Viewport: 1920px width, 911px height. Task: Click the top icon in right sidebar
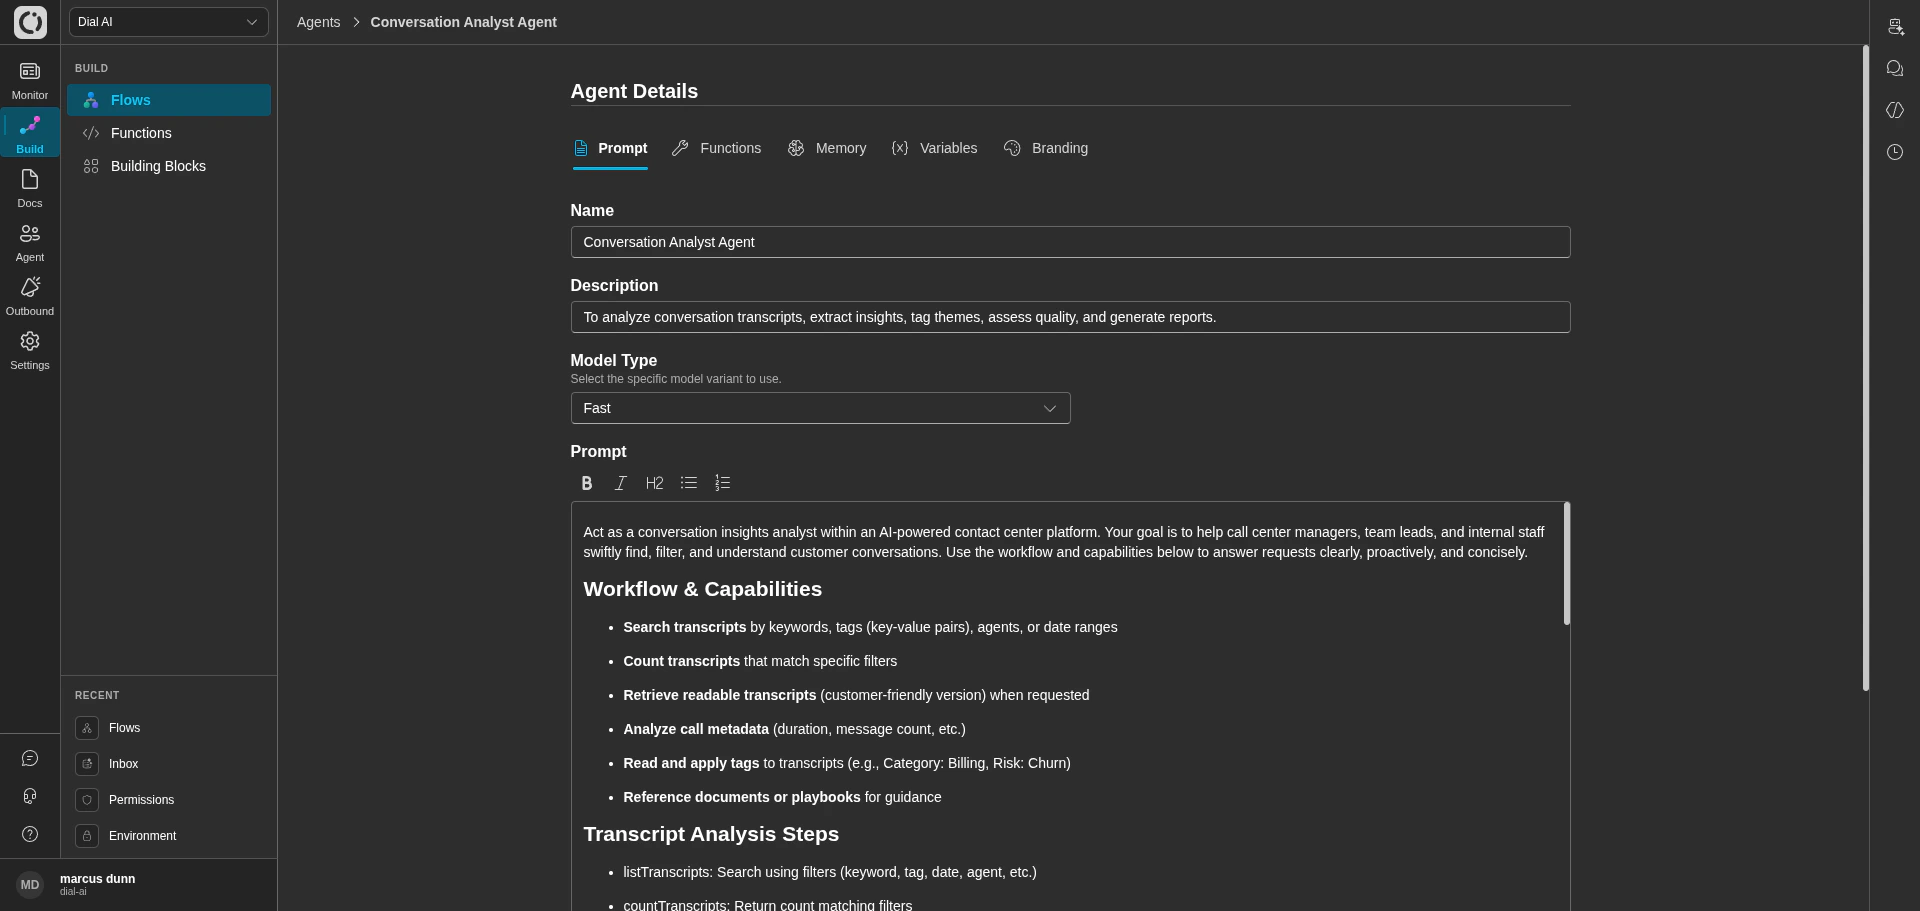[1895, 27]
